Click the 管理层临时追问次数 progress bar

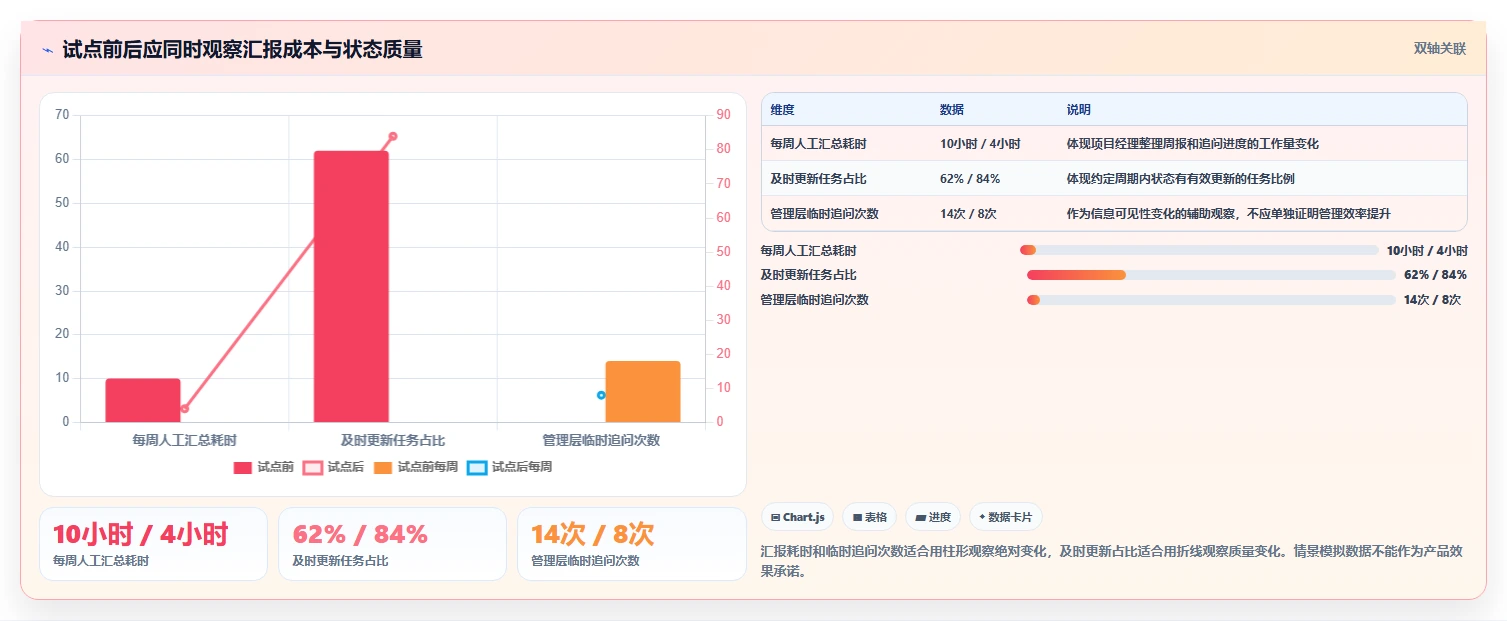1211,300
